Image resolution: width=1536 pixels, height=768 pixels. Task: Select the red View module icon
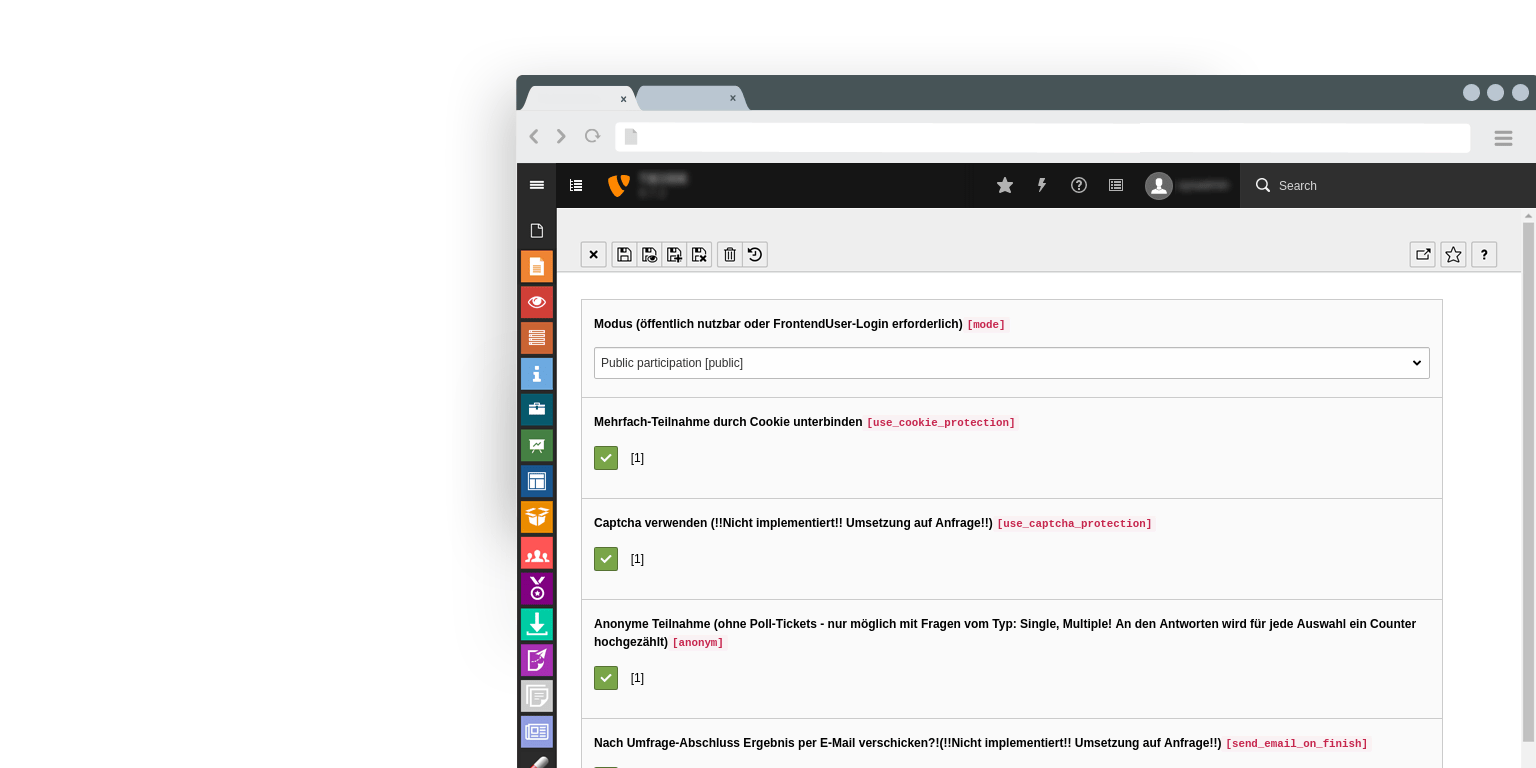[537, 302]
